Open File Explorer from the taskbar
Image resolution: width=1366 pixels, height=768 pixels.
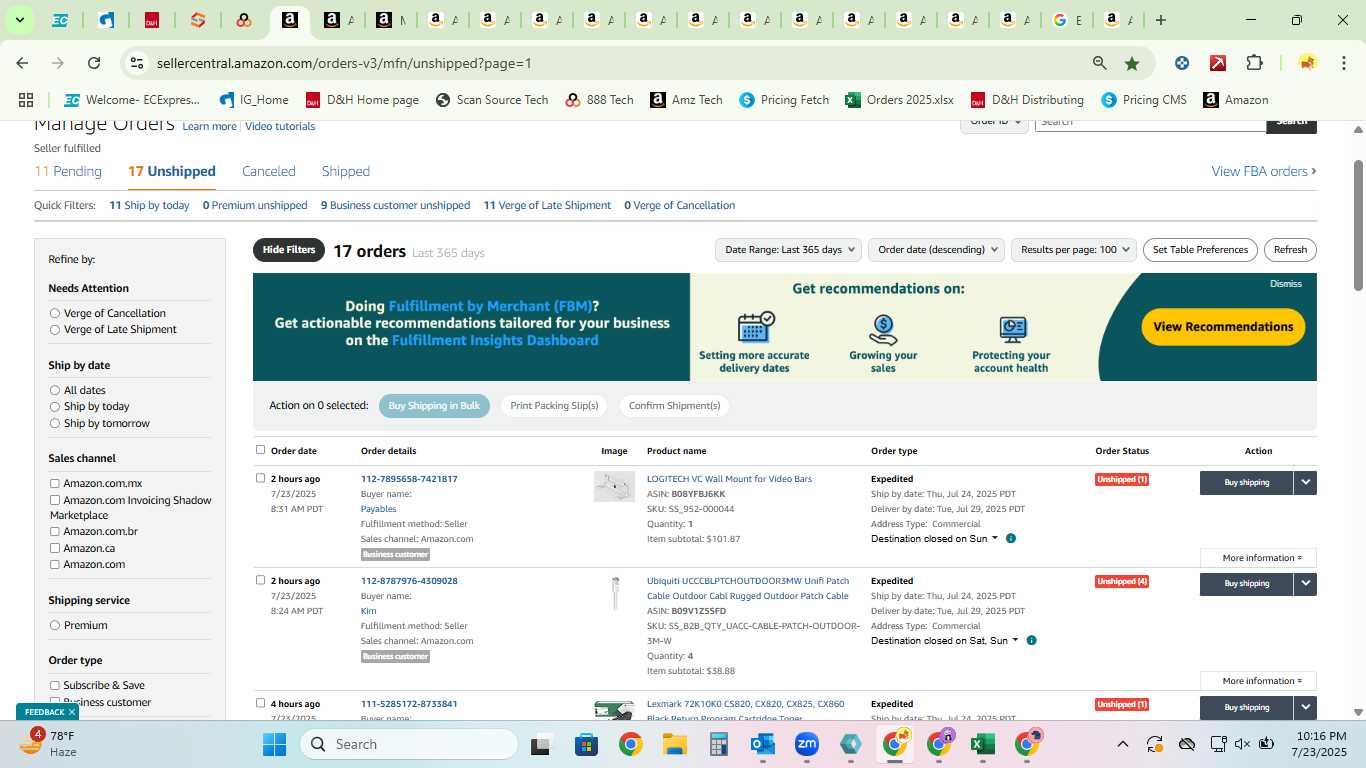[x=674, y=744]
